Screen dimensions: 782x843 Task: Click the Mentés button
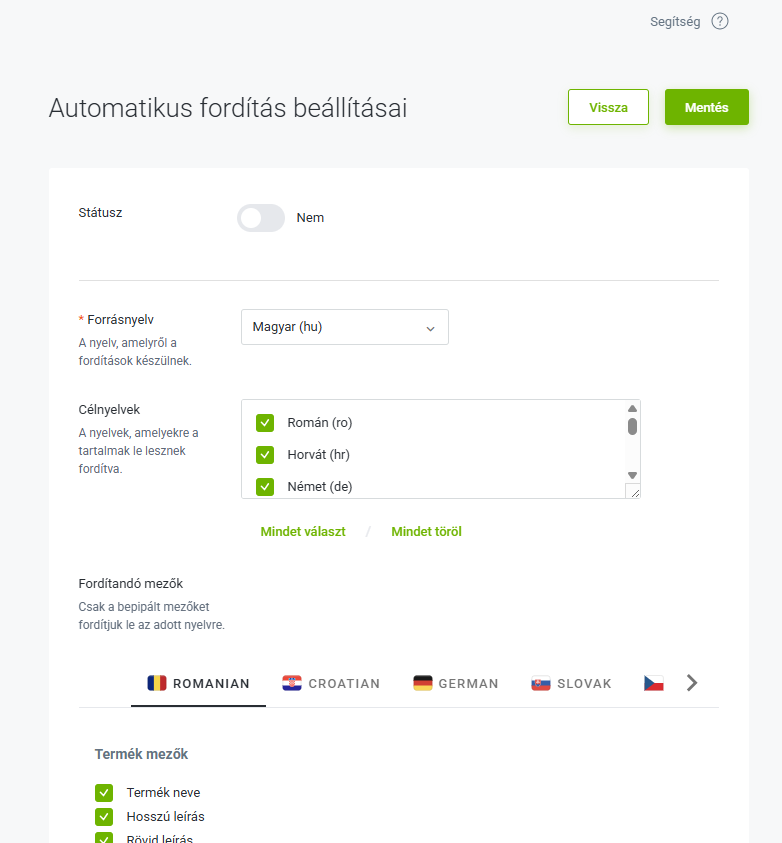[707, 107]
